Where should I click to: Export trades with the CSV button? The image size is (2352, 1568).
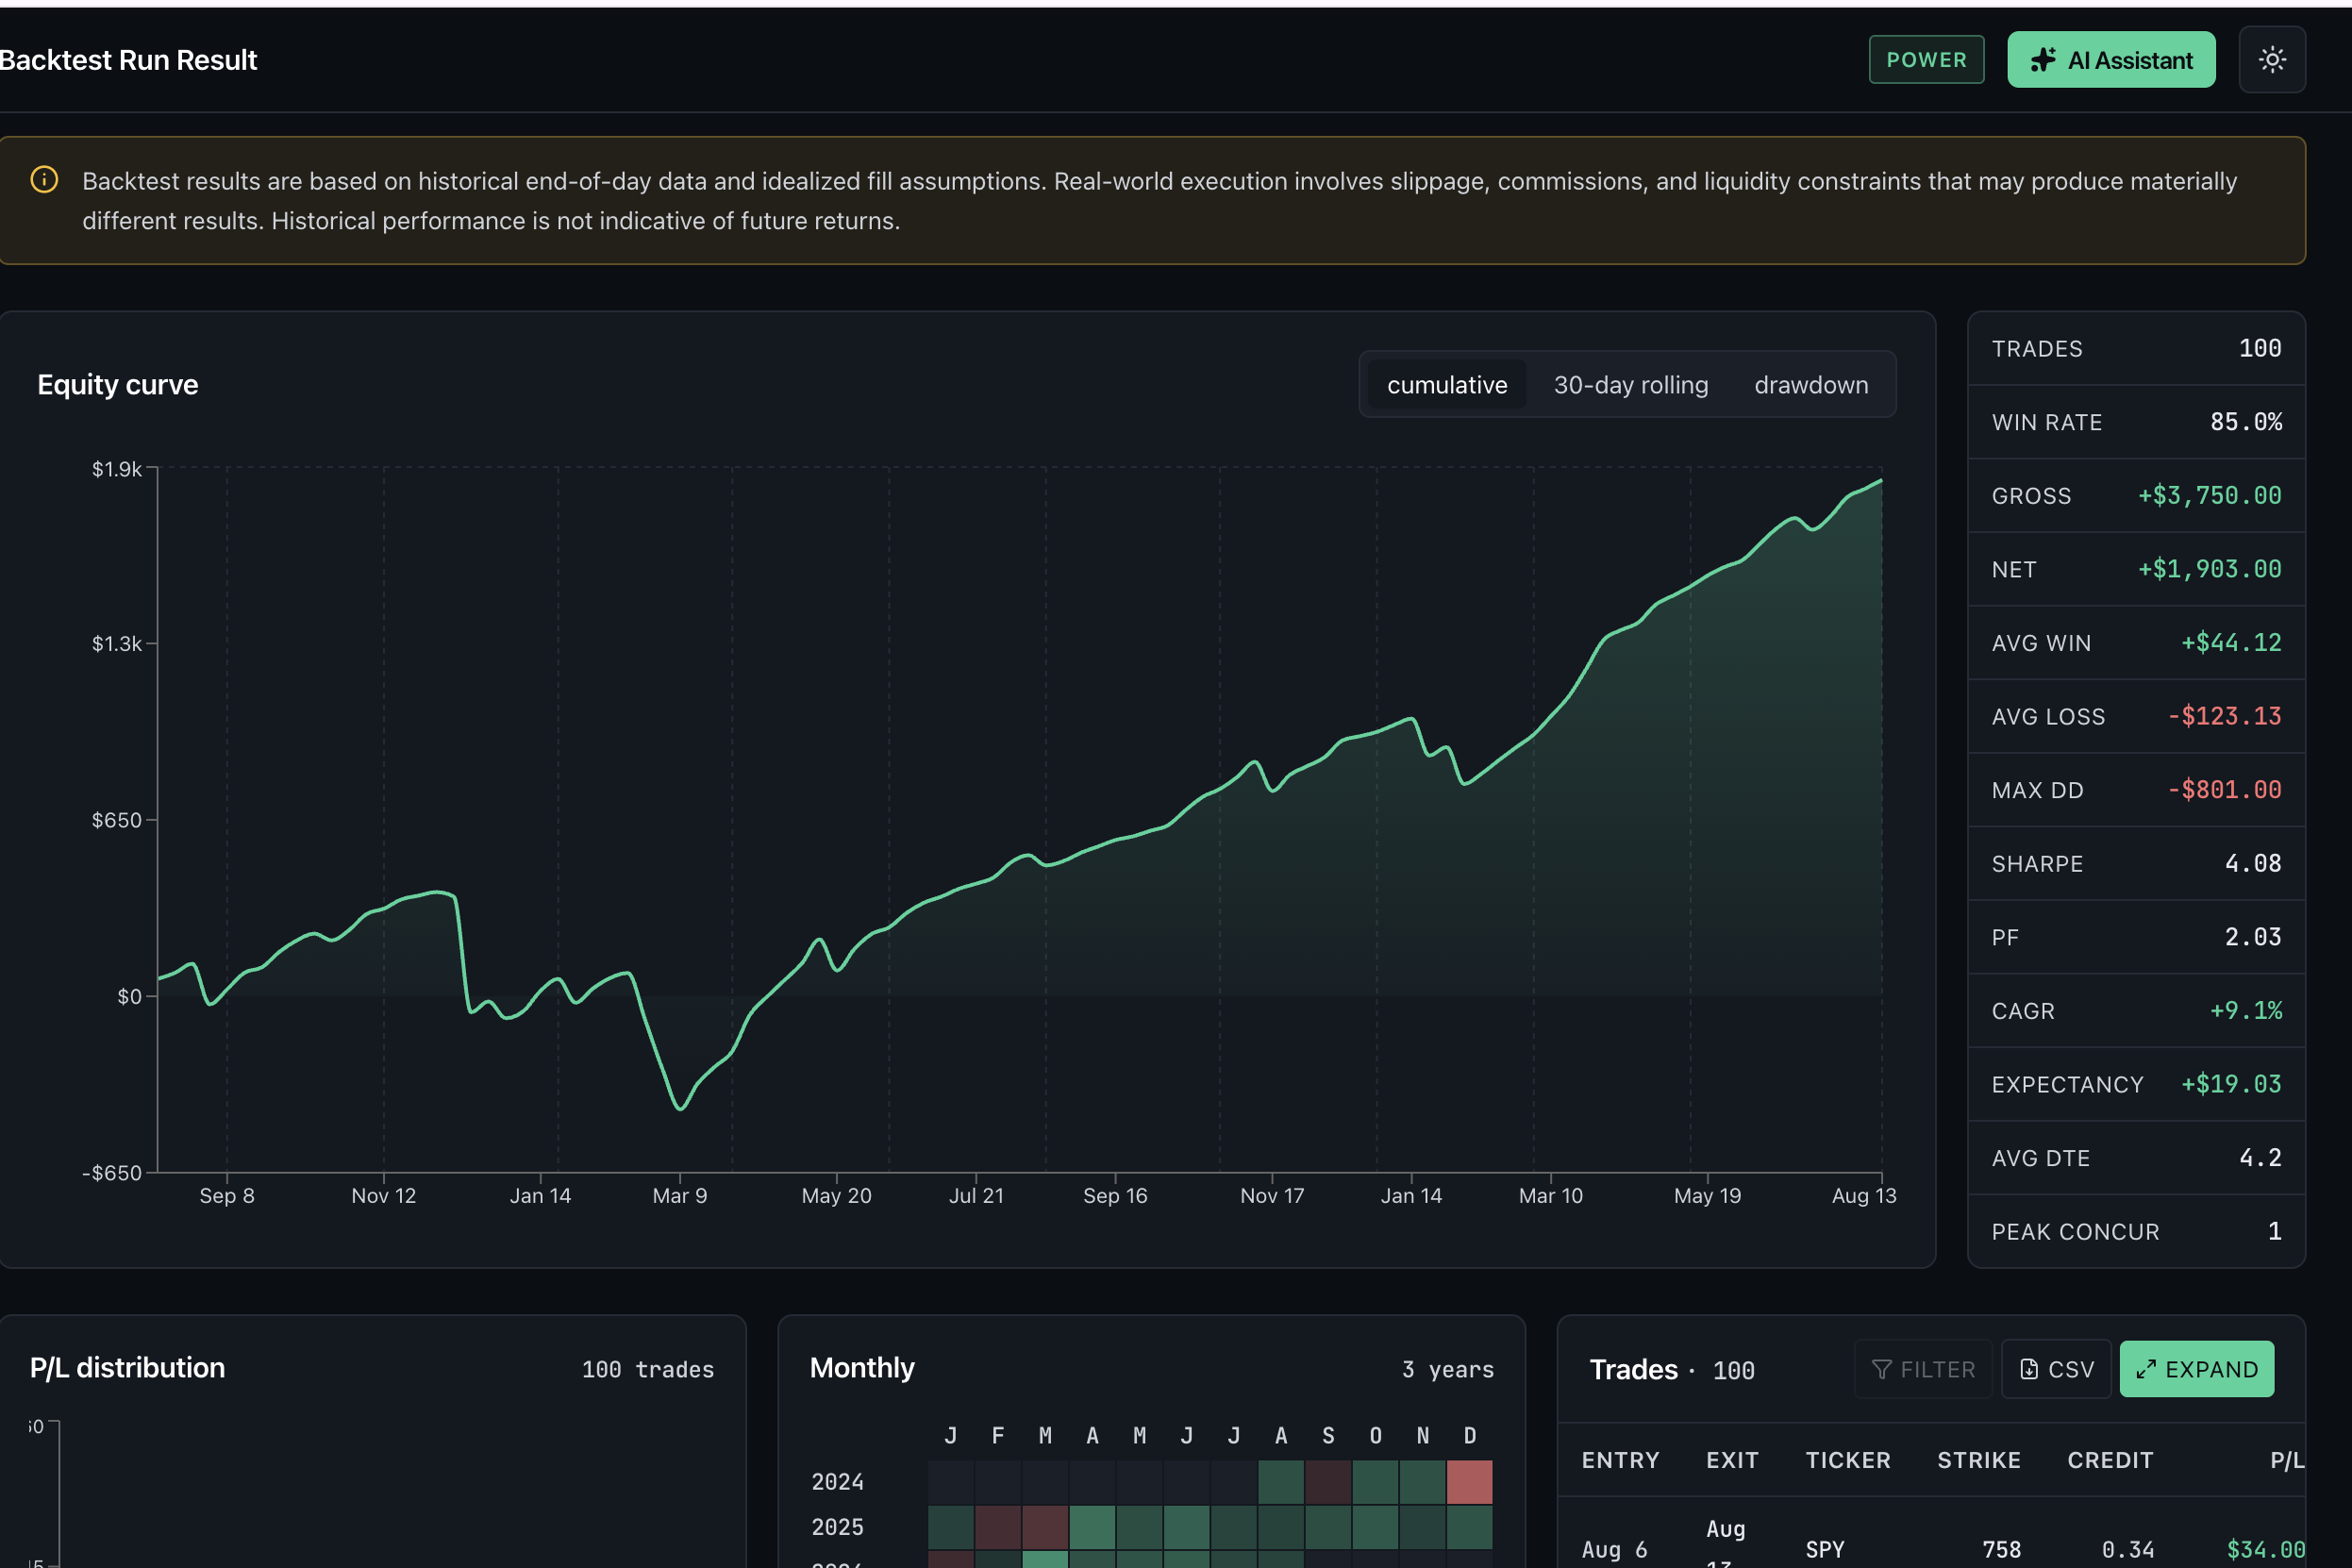pyautogui.click(x=2056, y=1369)
